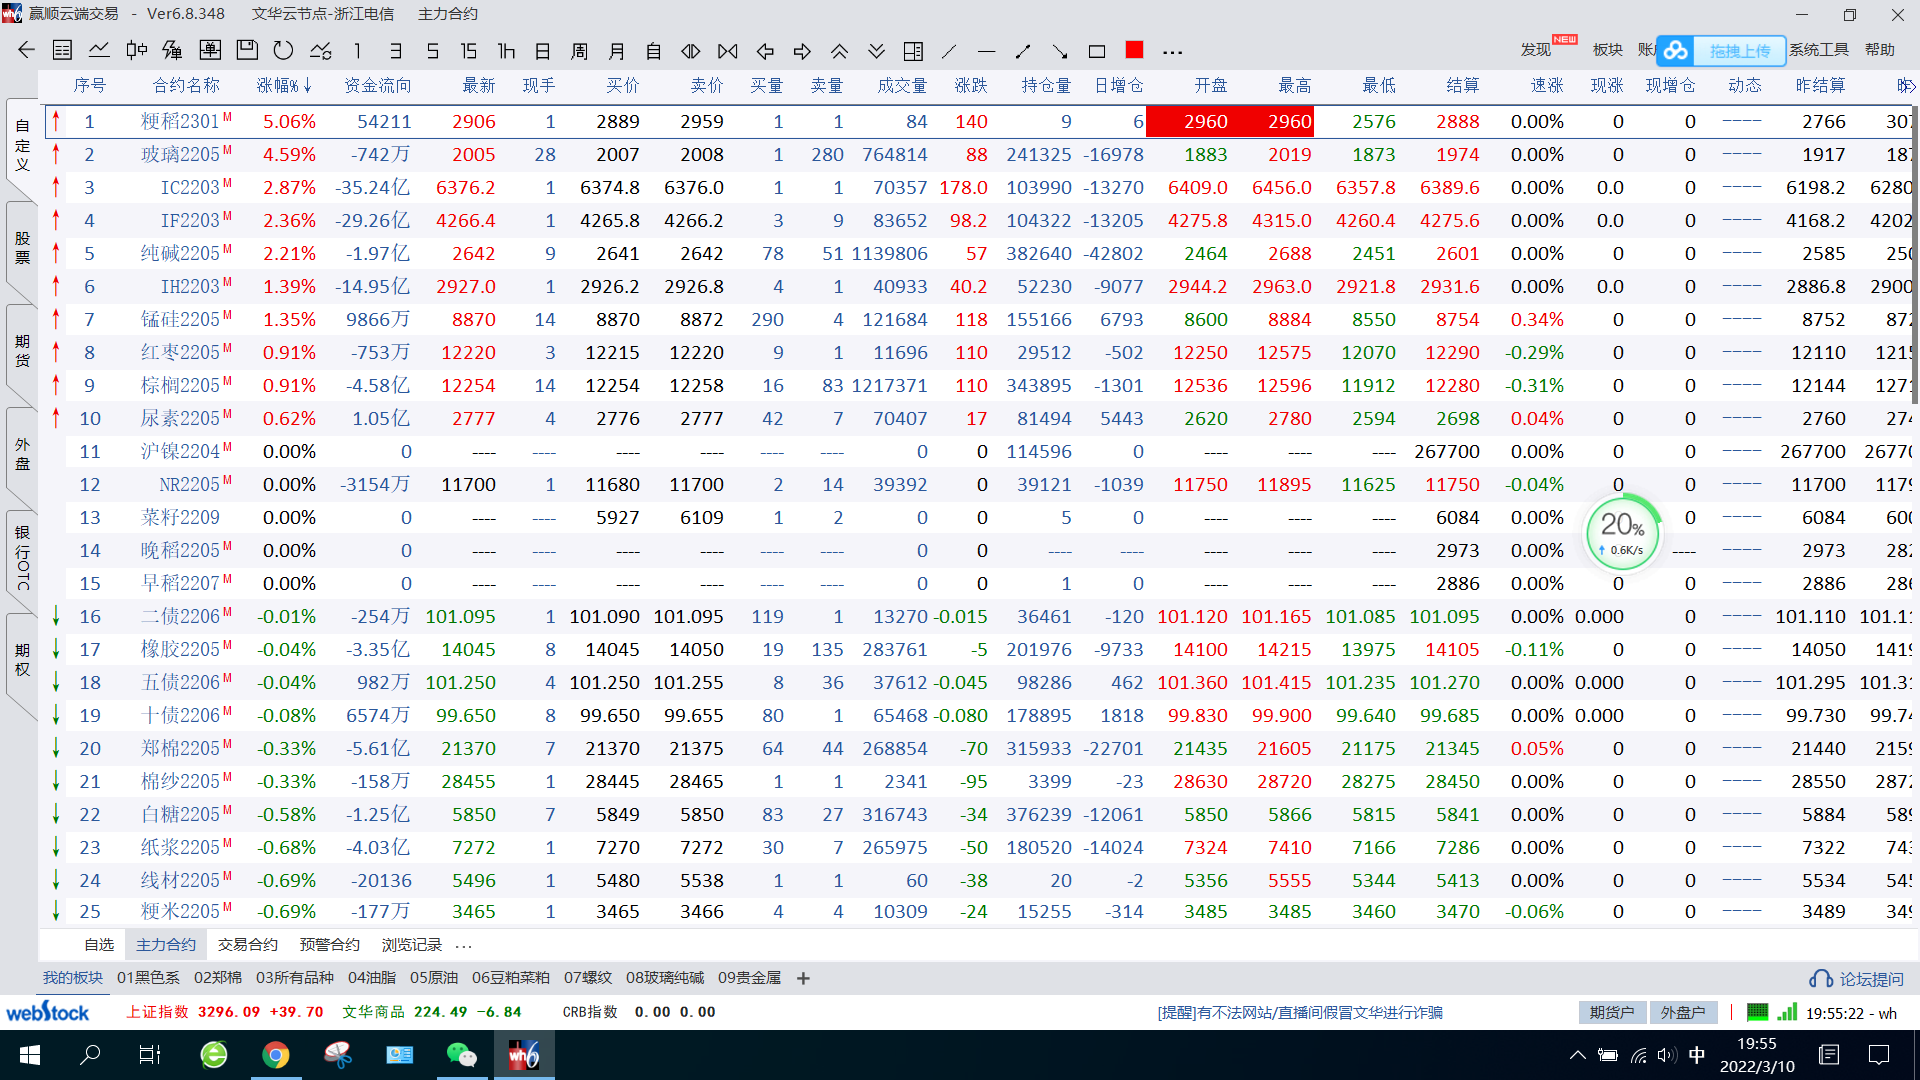Image resolution: width=1920 pixels, height=1080 pixels.
Task: Switch to the 浏览记录 bottom tab
Action: (412, 944)
